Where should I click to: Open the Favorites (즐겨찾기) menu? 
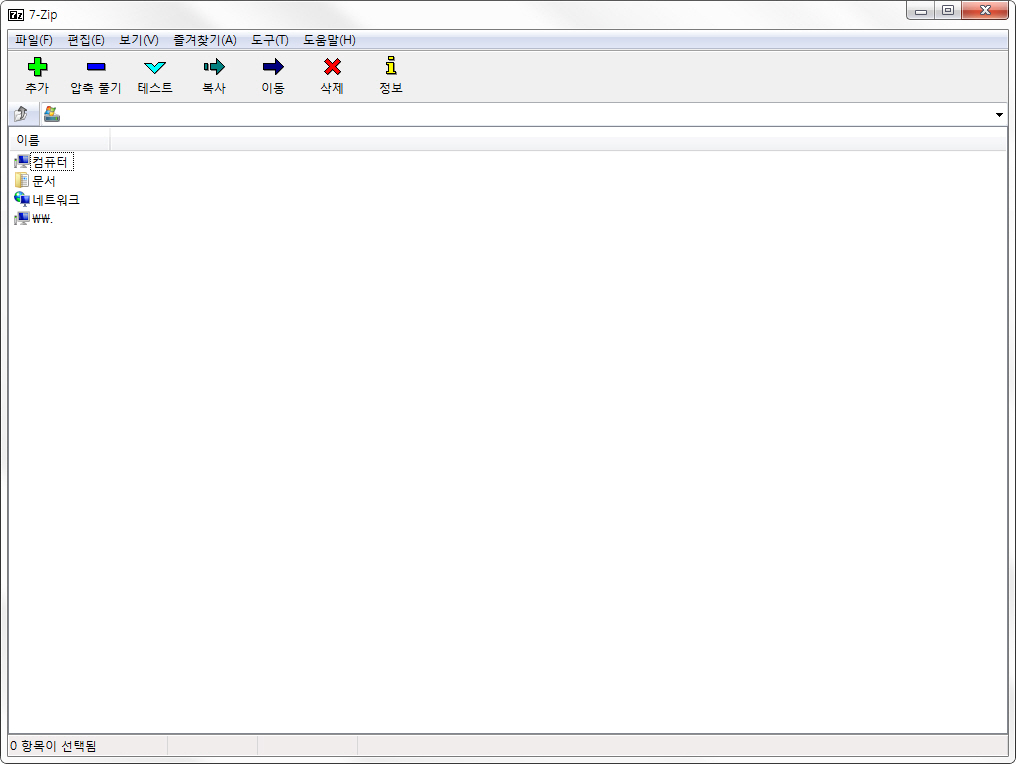point(205,40)
